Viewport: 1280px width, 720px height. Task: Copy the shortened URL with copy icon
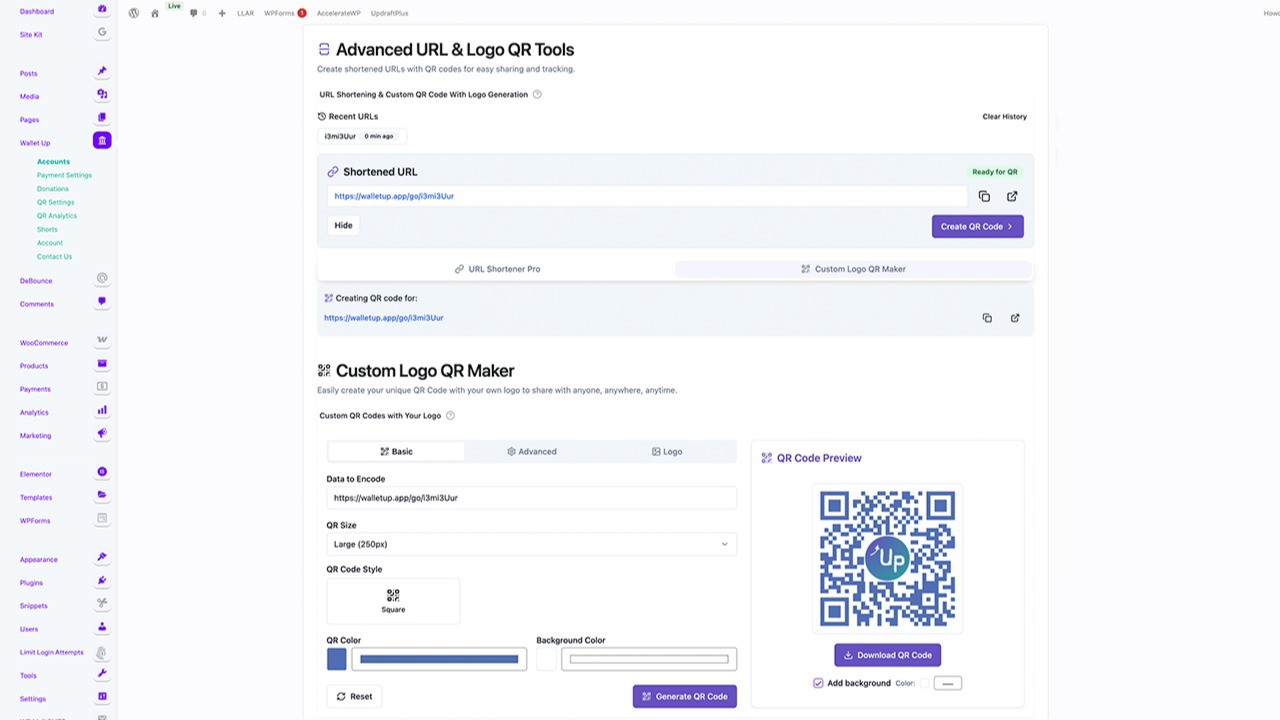[984, 196]
